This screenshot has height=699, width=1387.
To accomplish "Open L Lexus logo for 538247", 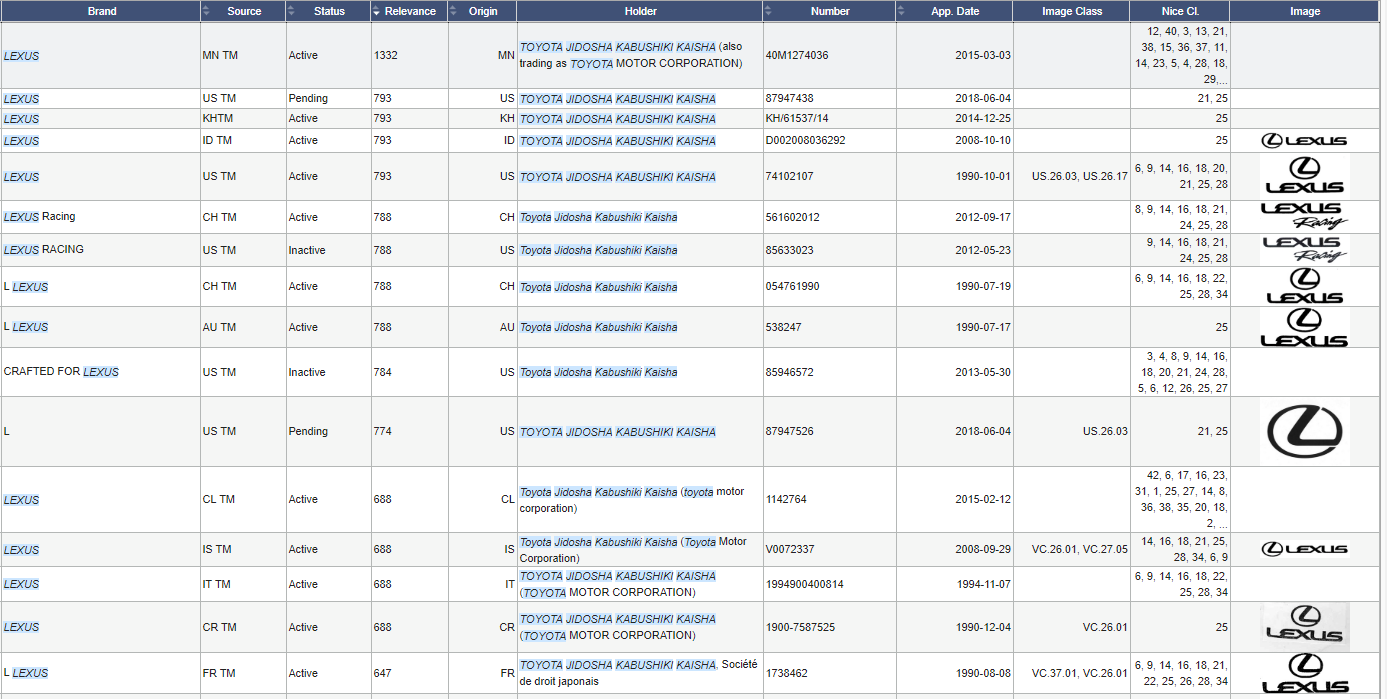I will 1304,327.
